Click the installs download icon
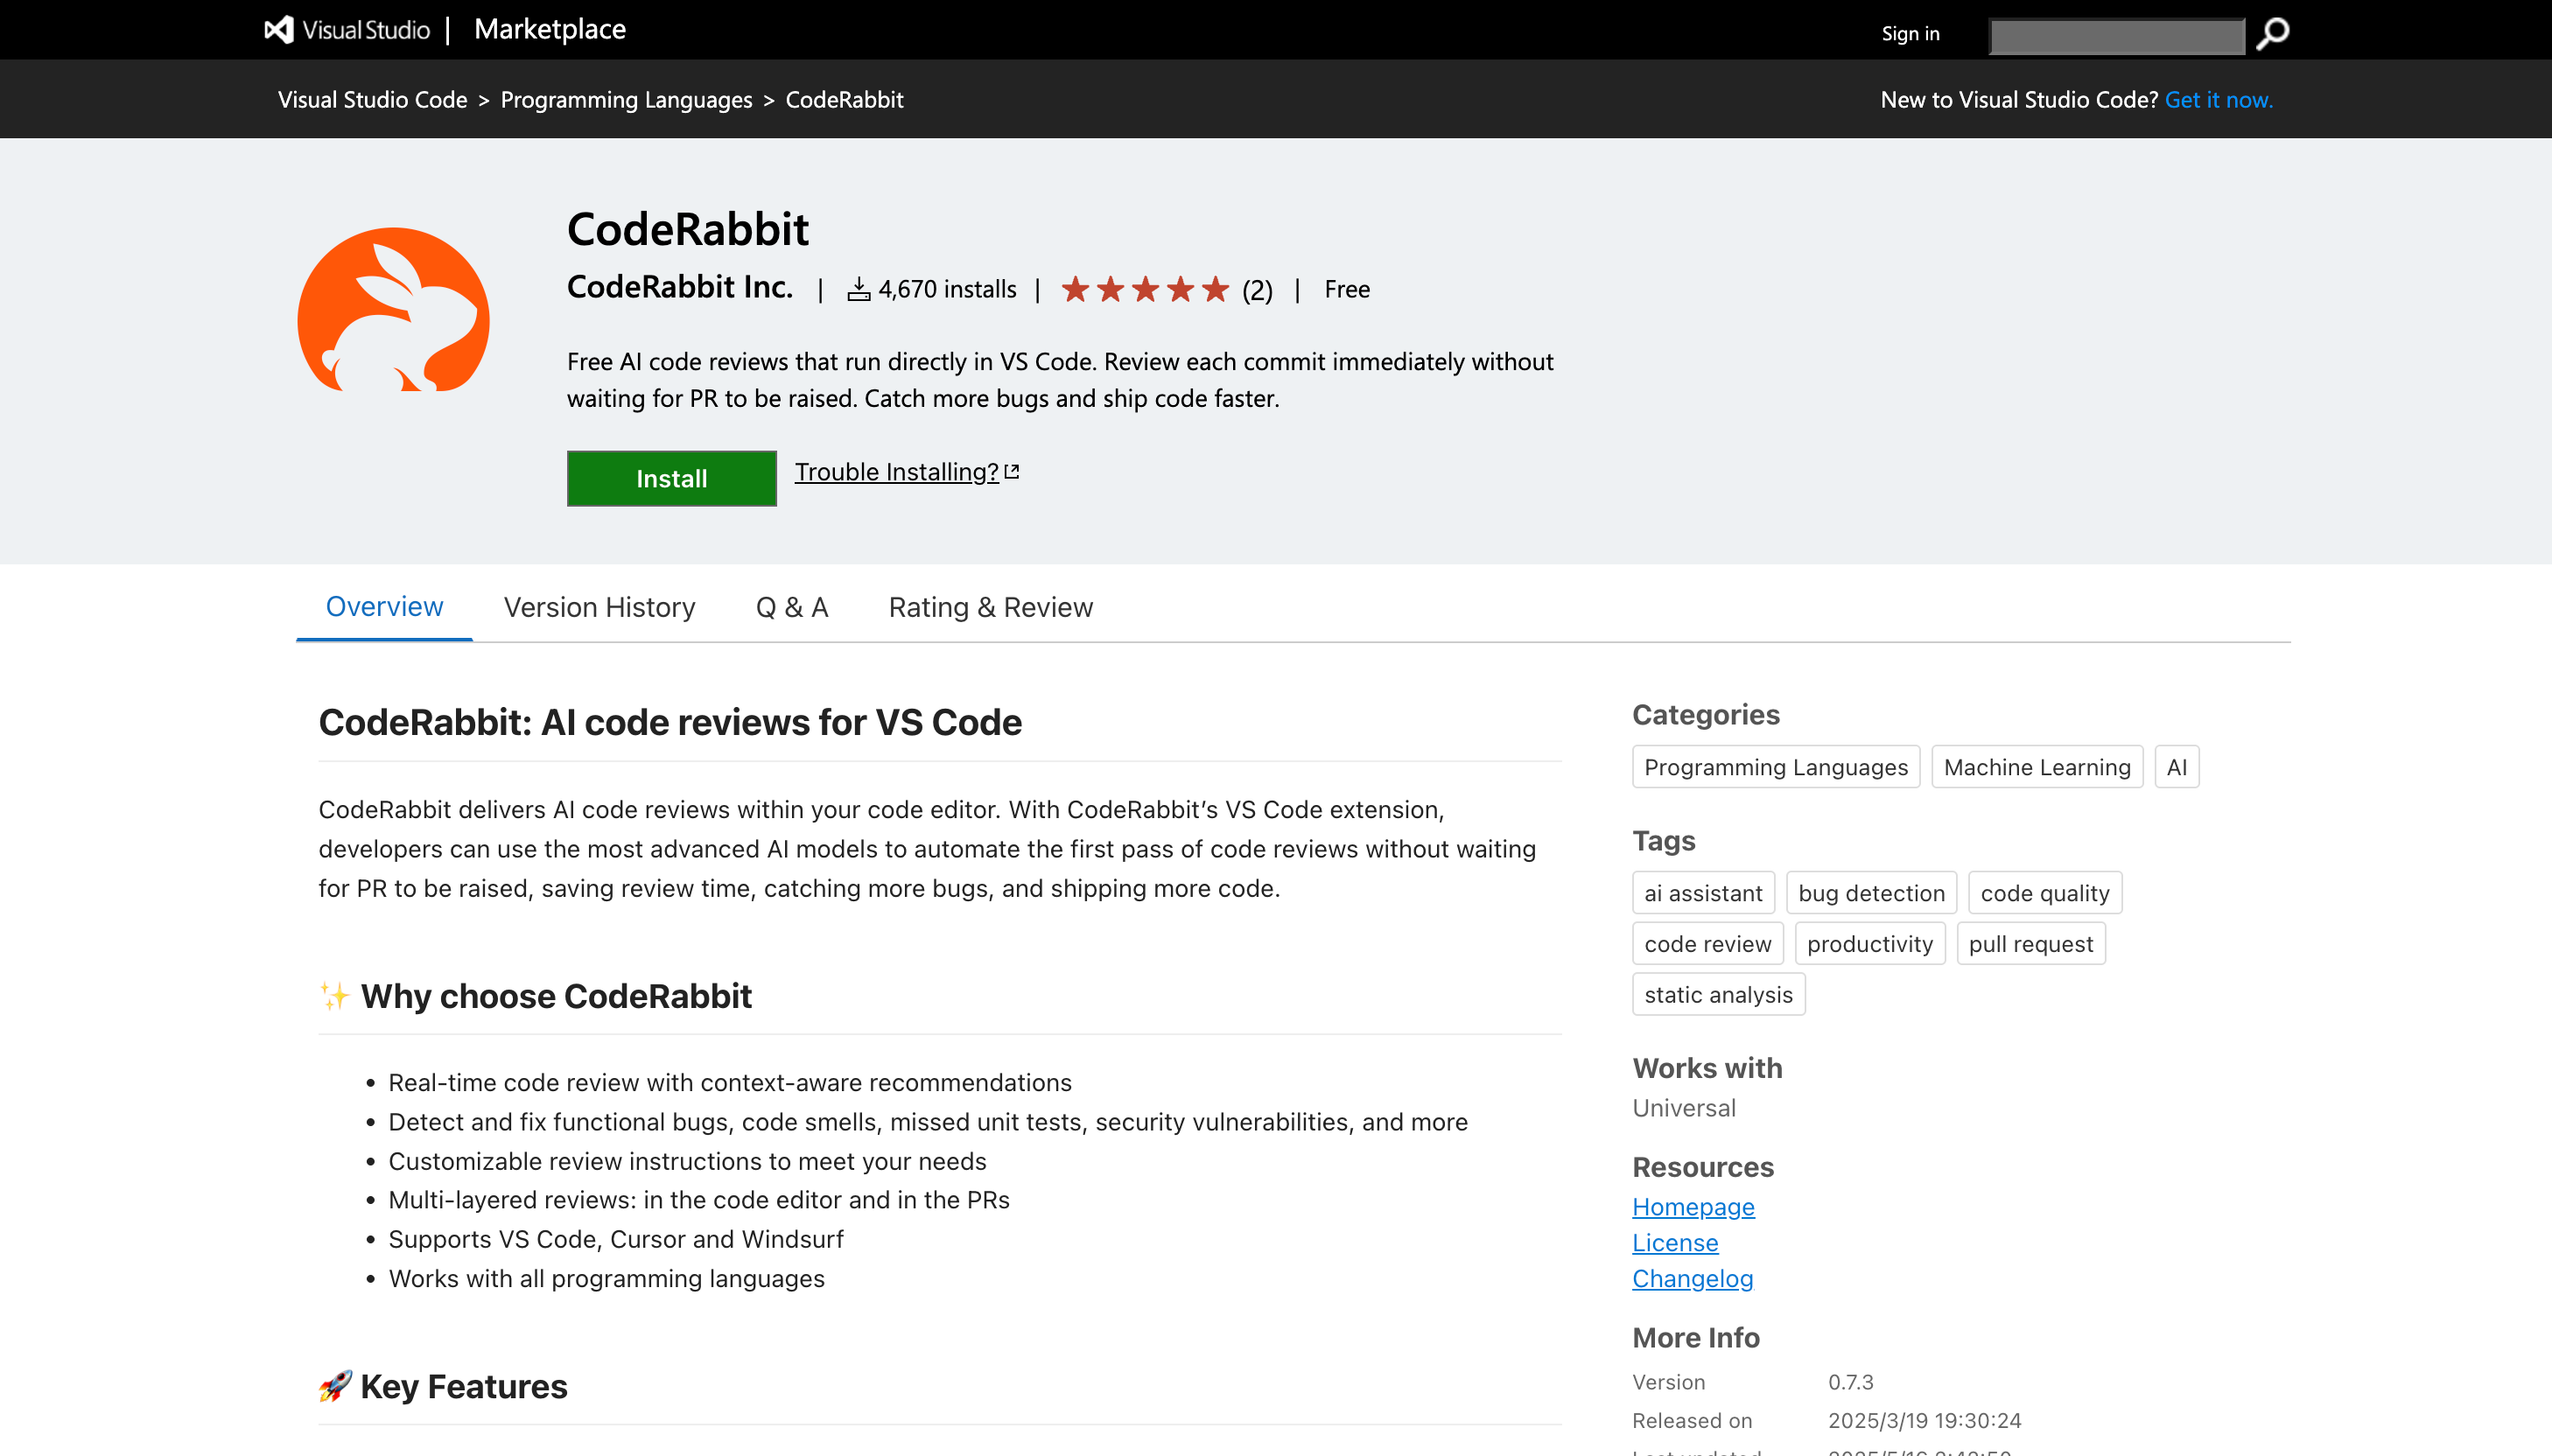Screen dimensions: 2552x1456 (858, 290)
